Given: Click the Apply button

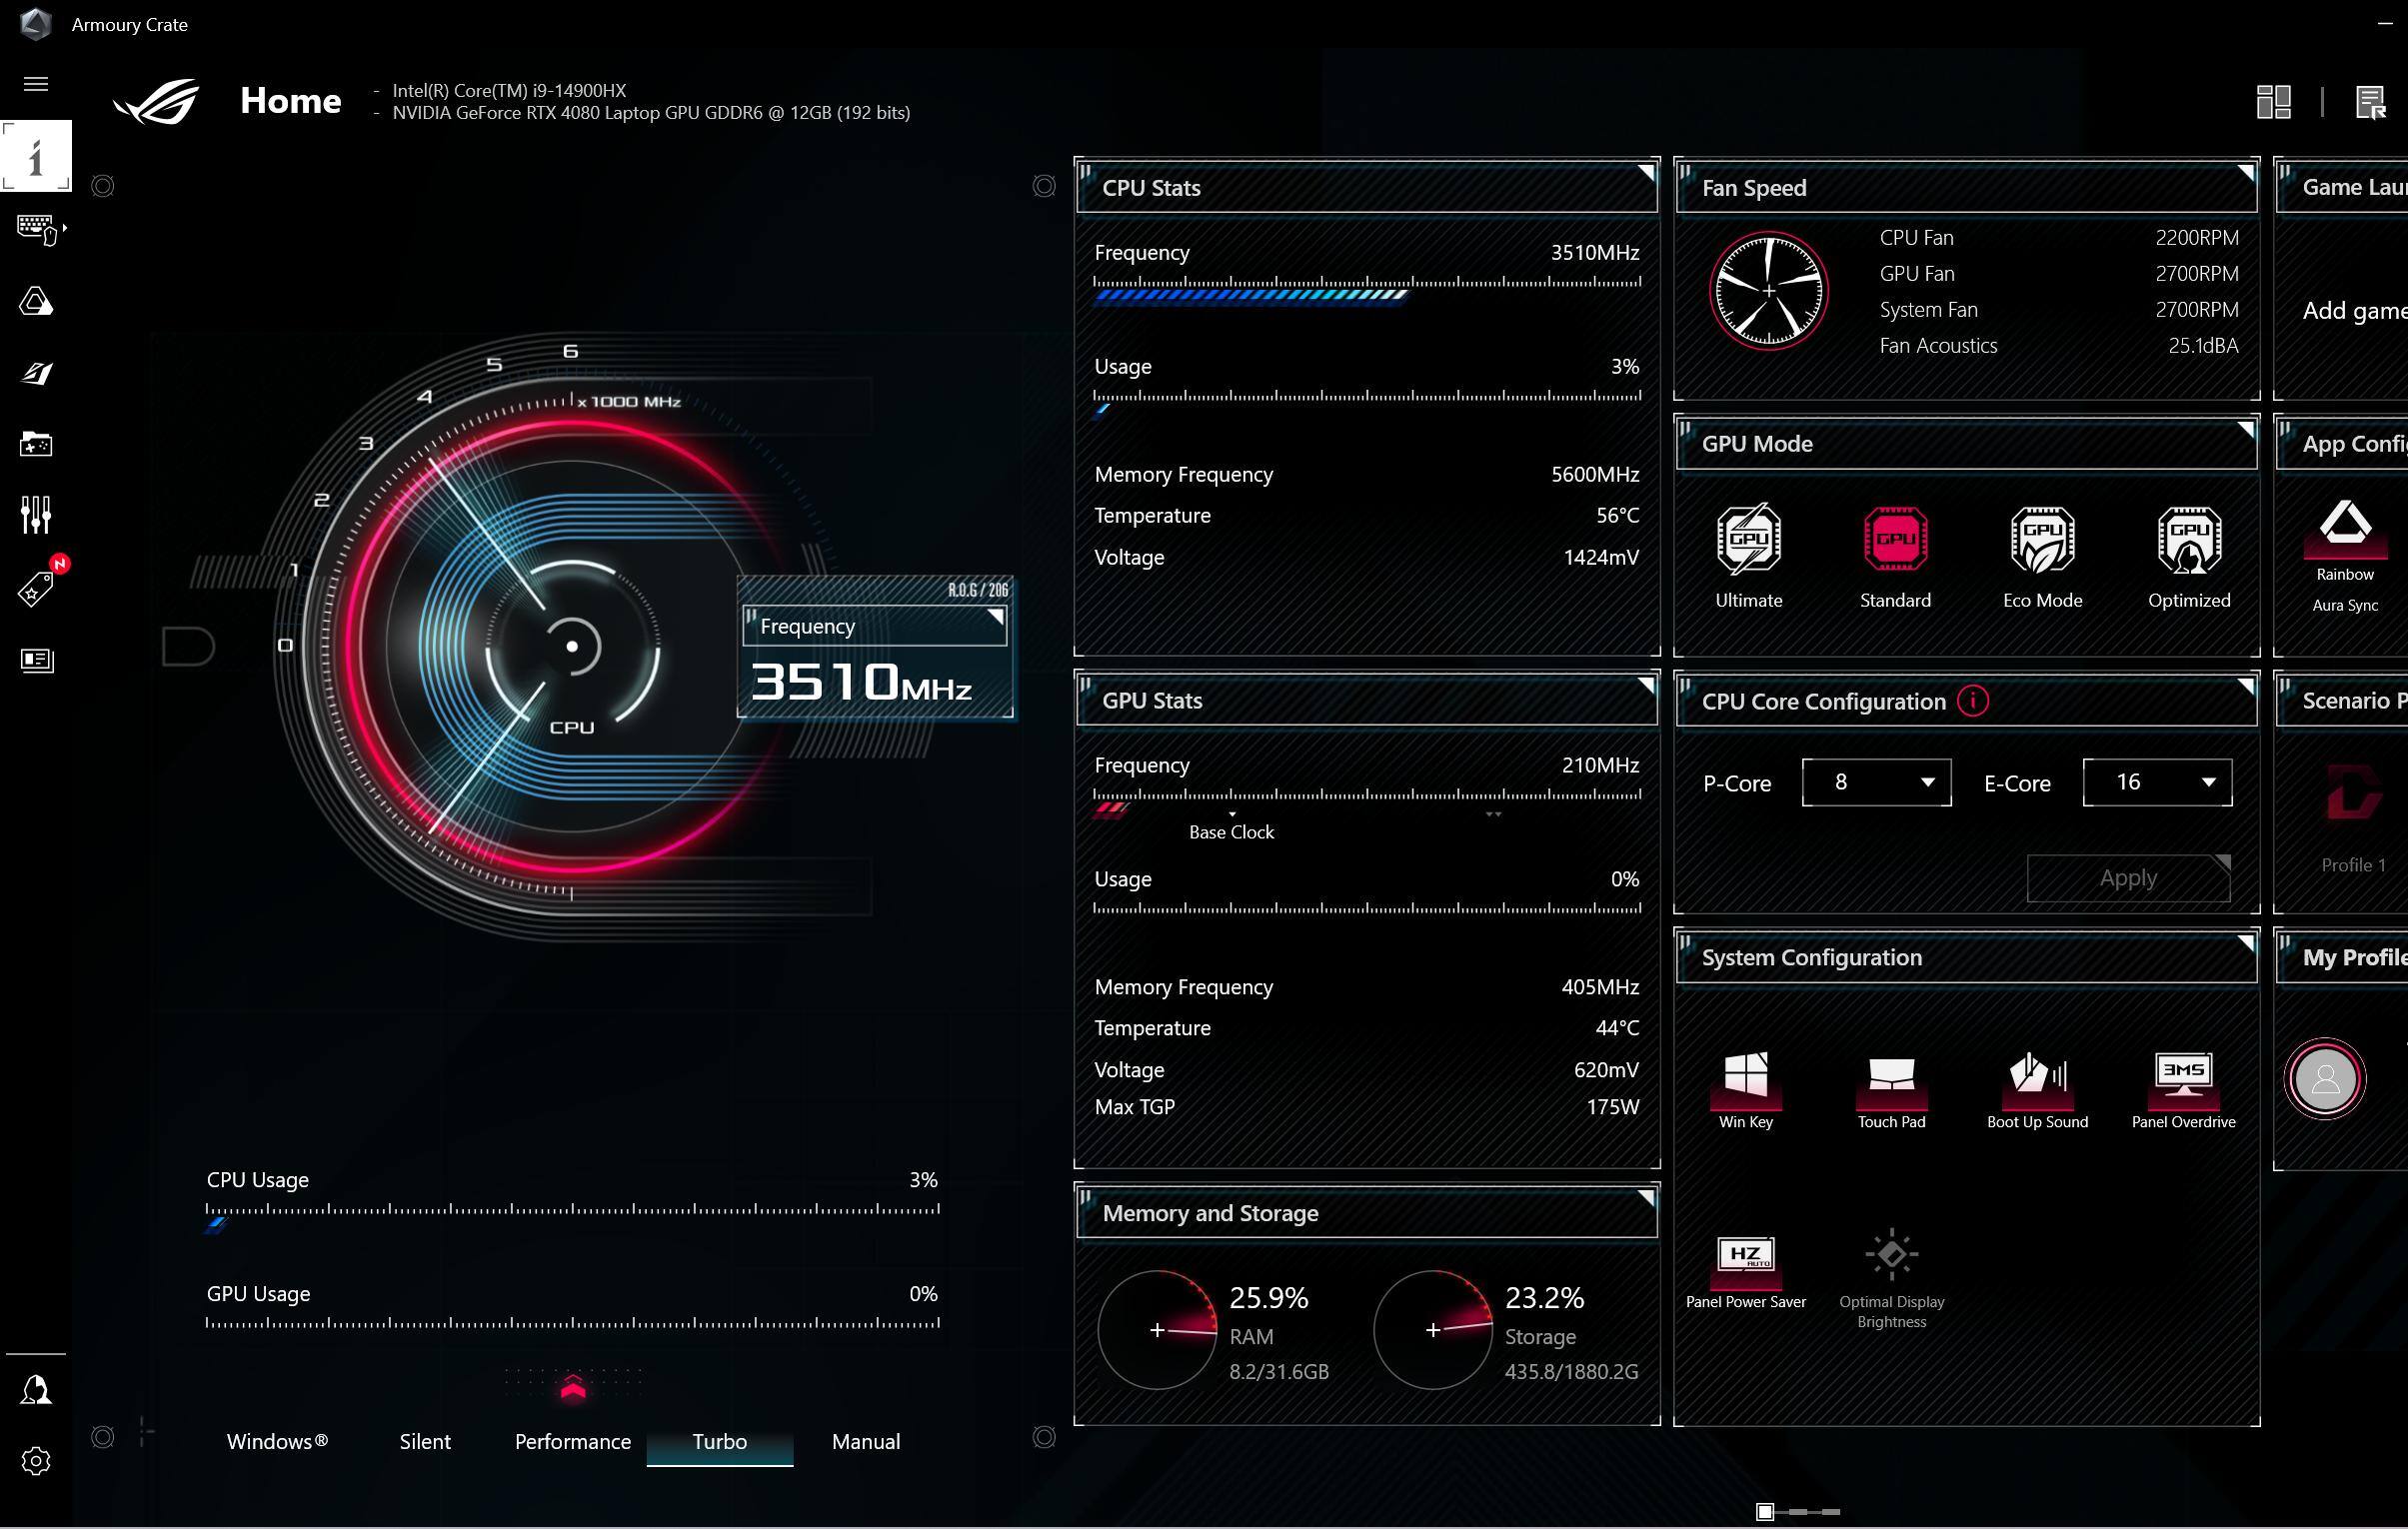Looking at the screenshot, I should 2128,878.
